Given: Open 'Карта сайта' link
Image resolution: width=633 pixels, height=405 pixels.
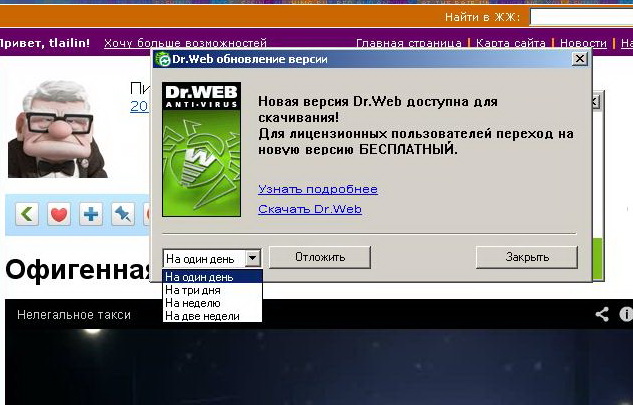Looking at the screenshot, I should 511,43.
